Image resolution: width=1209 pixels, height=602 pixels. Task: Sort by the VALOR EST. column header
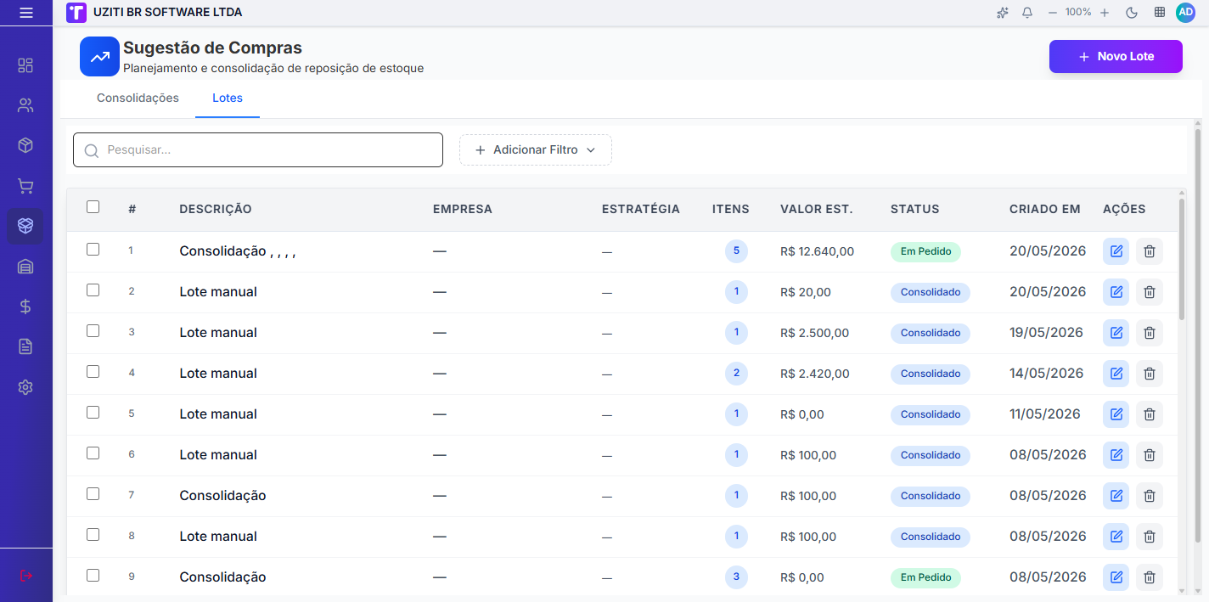[816, 209]
